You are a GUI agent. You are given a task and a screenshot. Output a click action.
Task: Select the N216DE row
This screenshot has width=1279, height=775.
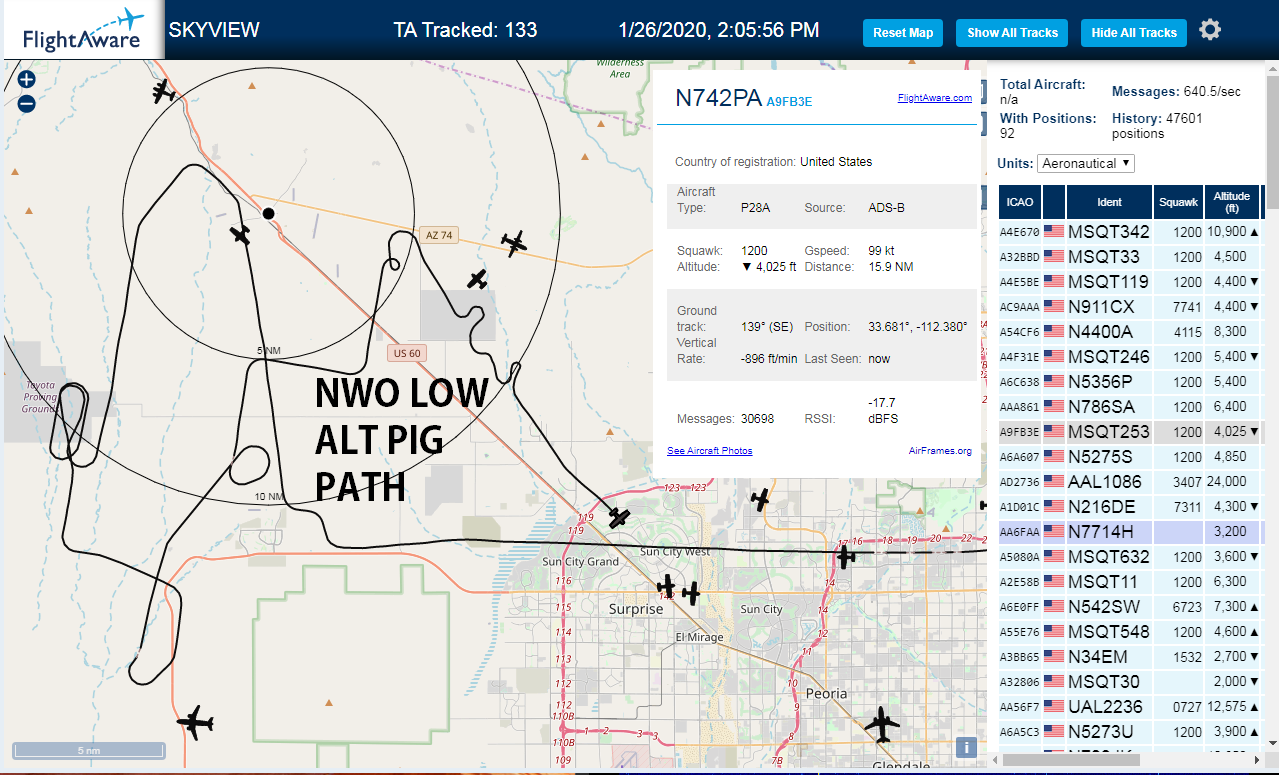[1130, 507]
